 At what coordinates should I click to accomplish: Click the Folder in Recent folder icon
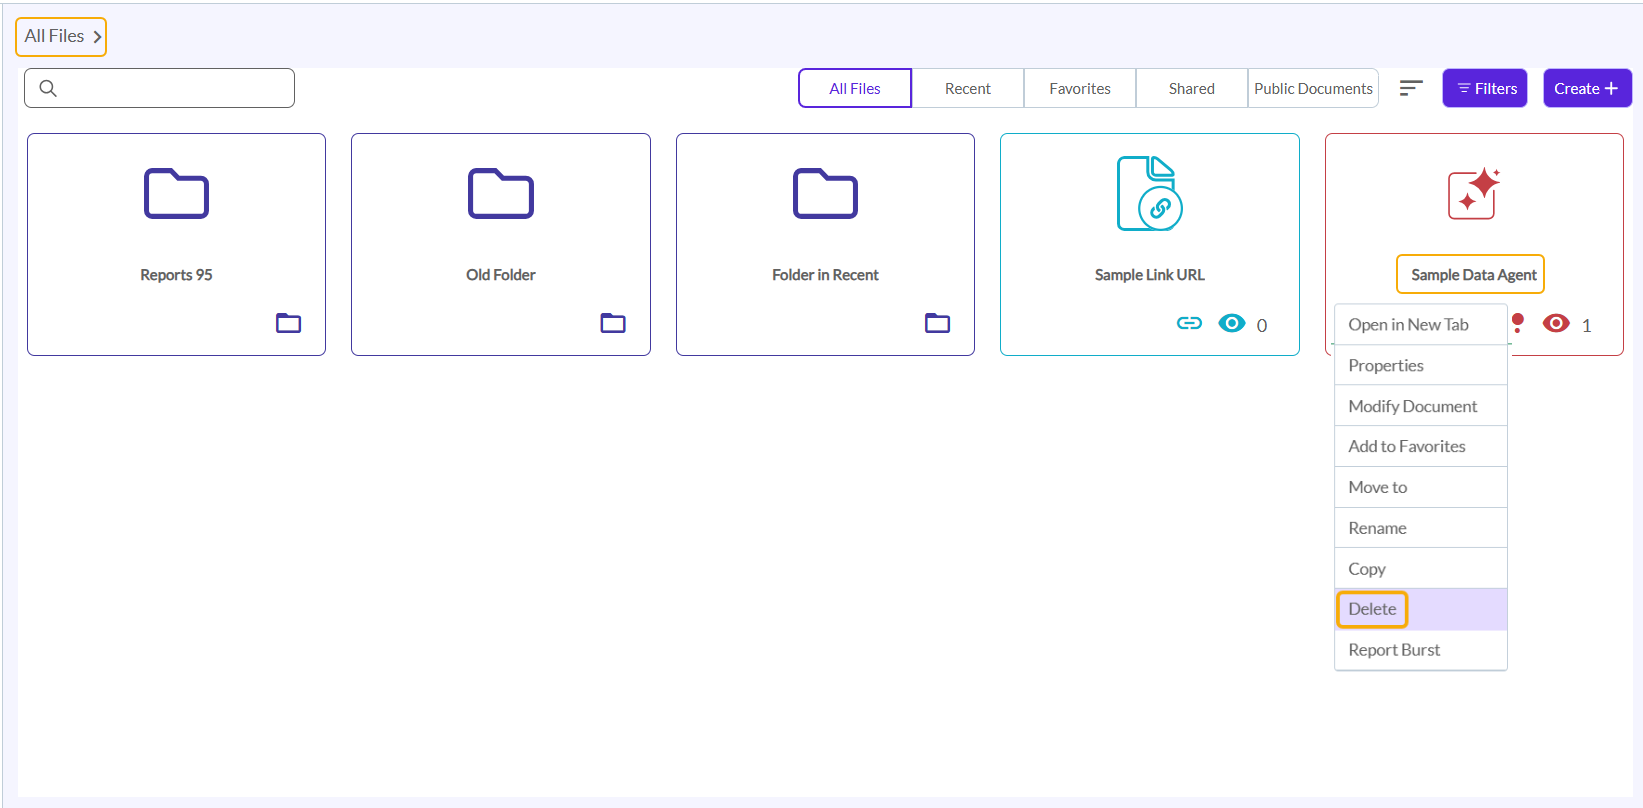(x=825, y=193)
